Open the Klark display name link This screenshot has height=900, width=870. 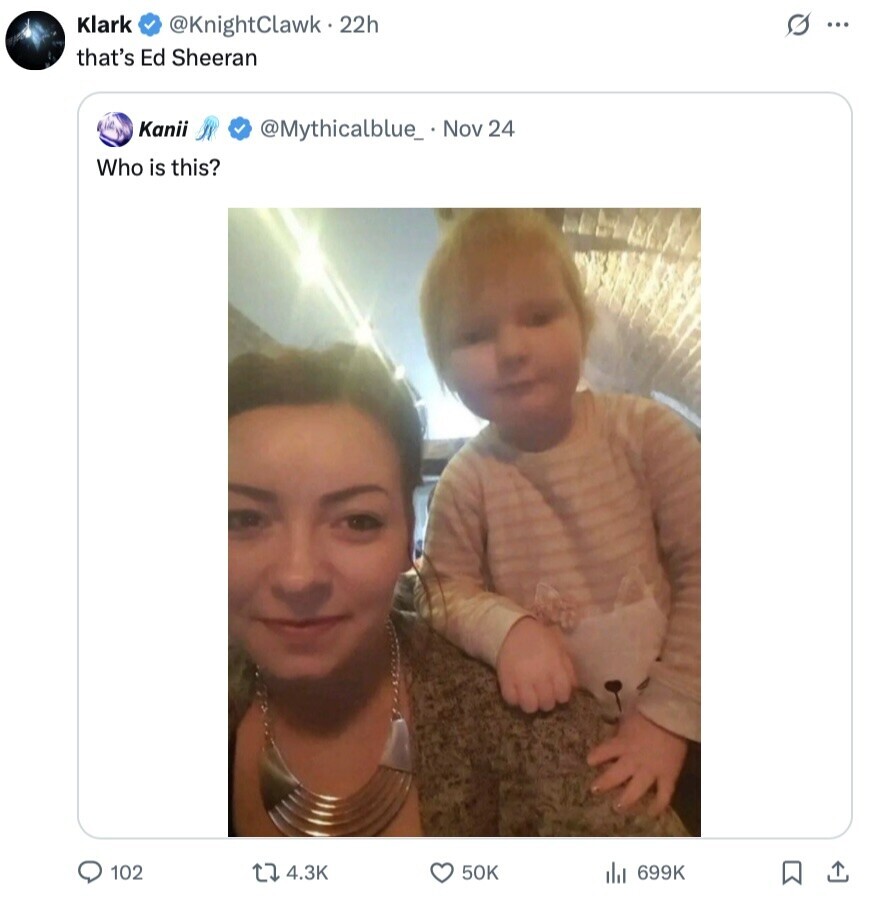104,25
